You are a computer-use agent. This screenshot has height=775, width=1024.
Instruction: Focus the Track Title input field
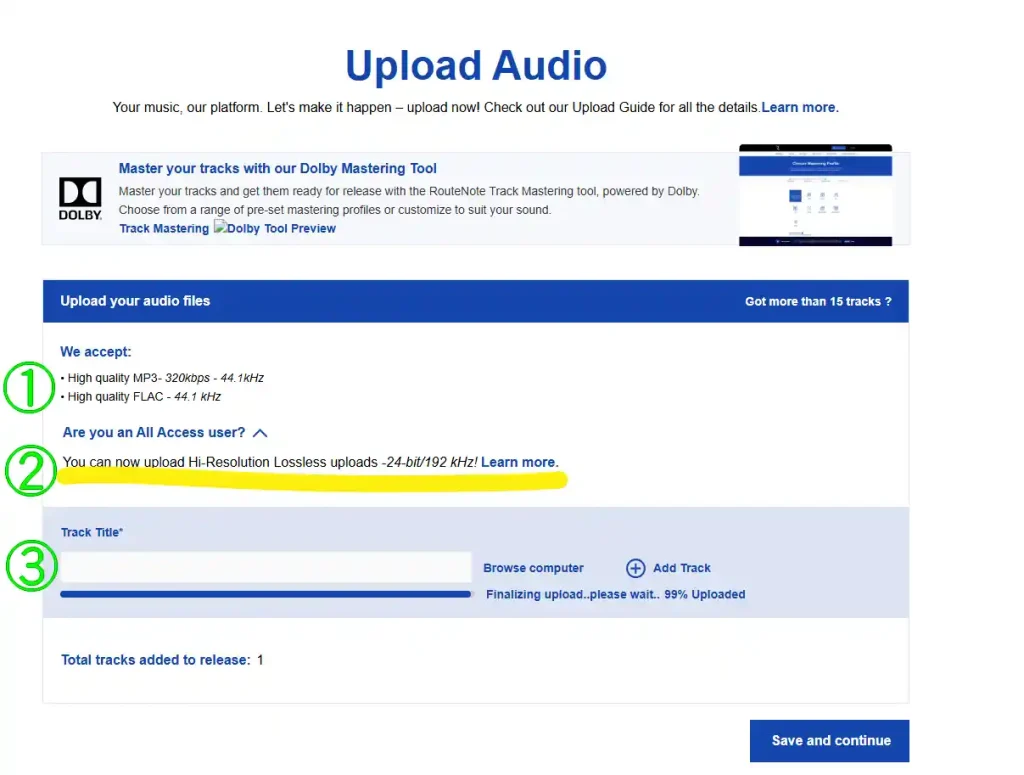[x=265, y=567]
